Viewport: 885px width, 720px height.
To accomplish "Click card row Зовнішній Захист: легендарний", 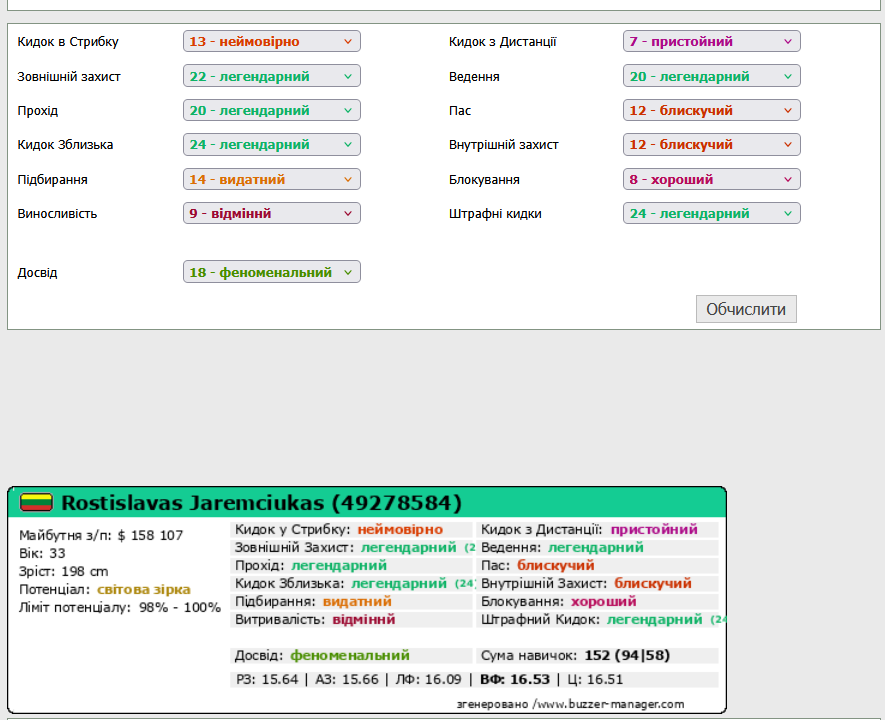I will click(x=351, y=547).
